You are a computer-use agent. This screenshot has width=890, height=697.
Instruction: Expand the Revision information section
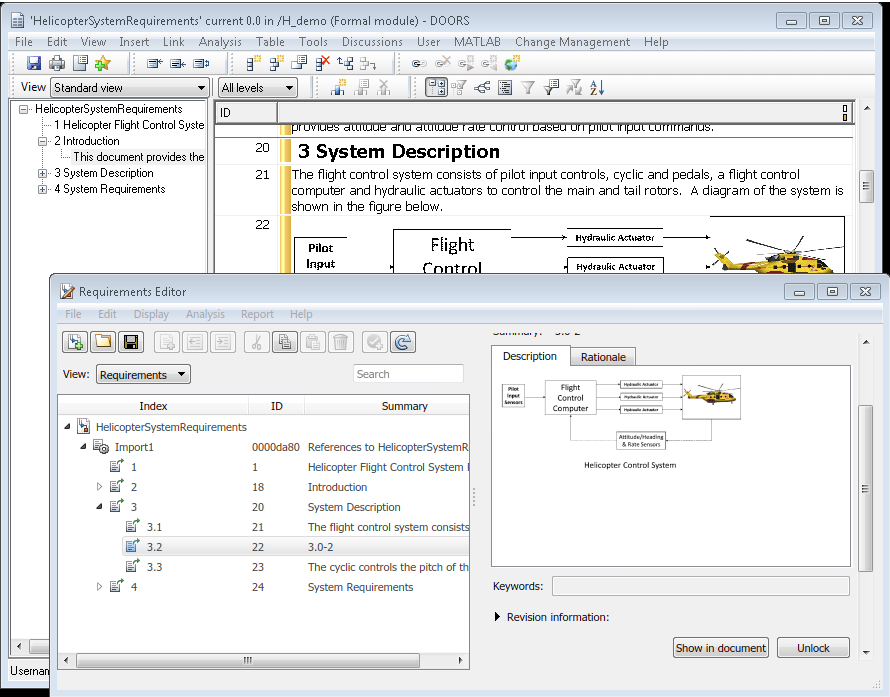tap(498, 616)
